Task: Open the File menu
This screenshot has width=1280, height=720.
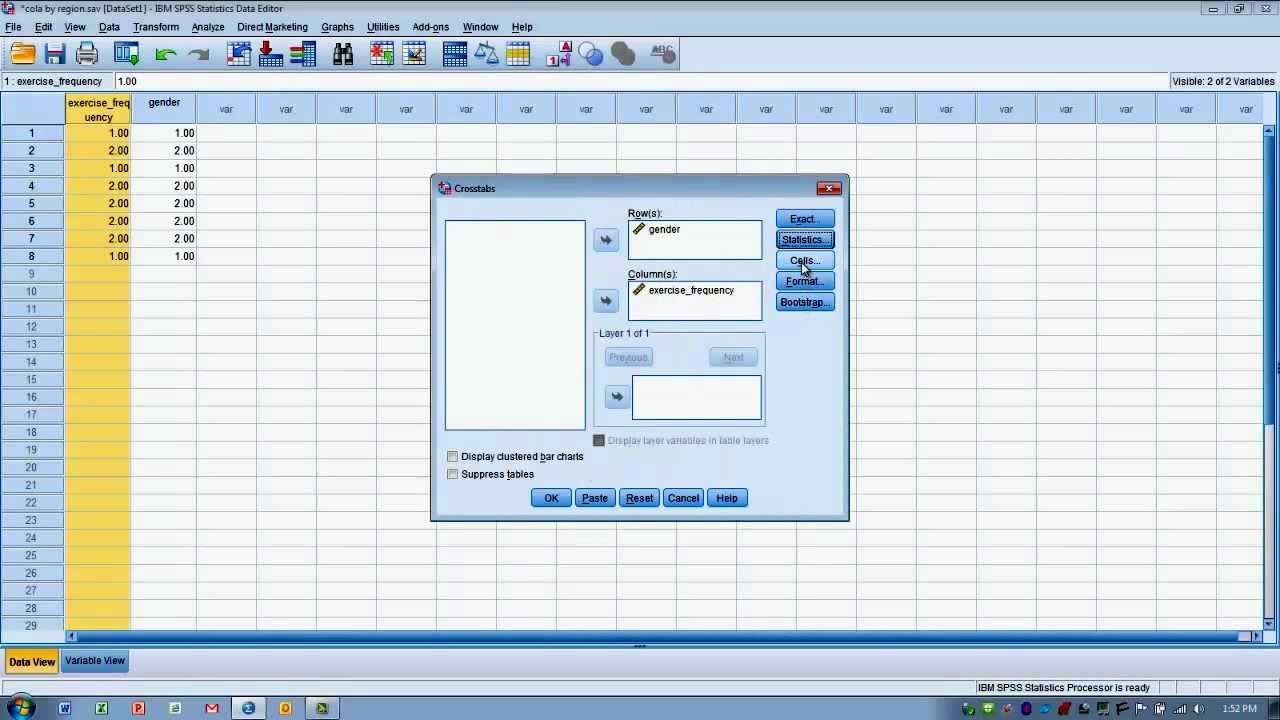Action: (x=13, y=27)
